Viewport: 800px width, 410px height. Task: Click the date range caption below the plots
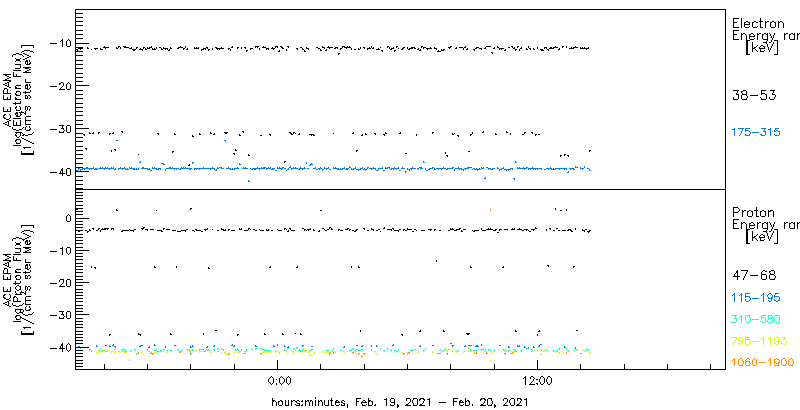coord(399,401)
